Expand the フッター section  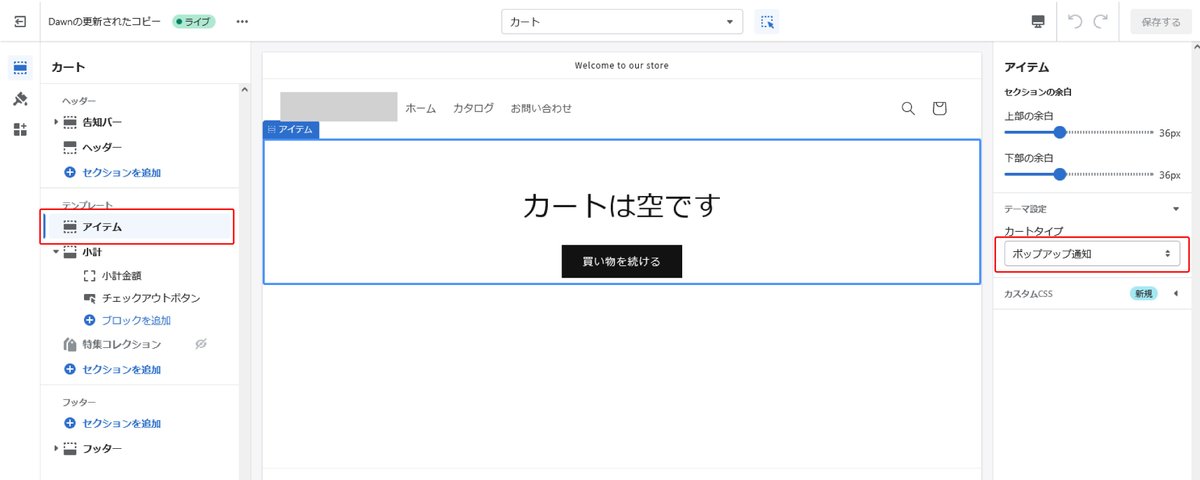coord(56,448)
